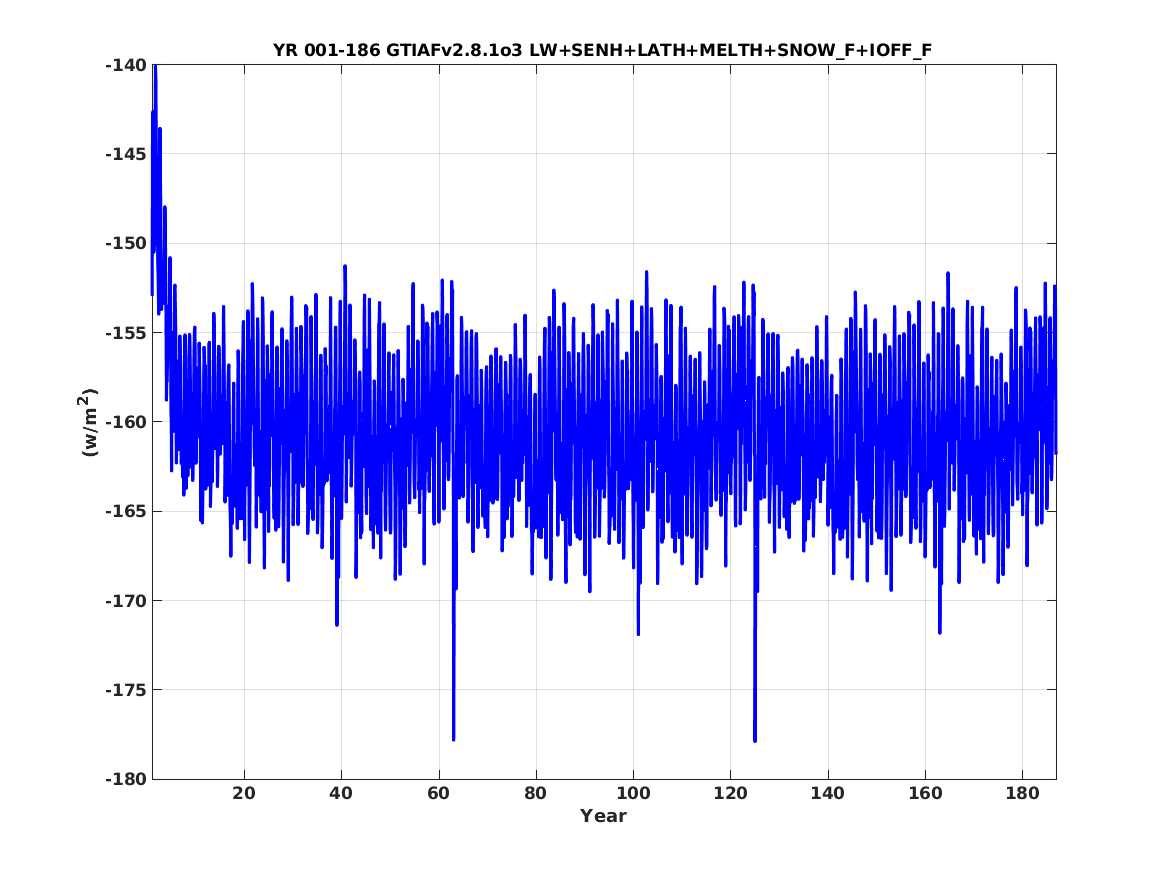Click x-axis tick label '40'
This screenshot has width=1167, height=875.
tap(341, 794)
